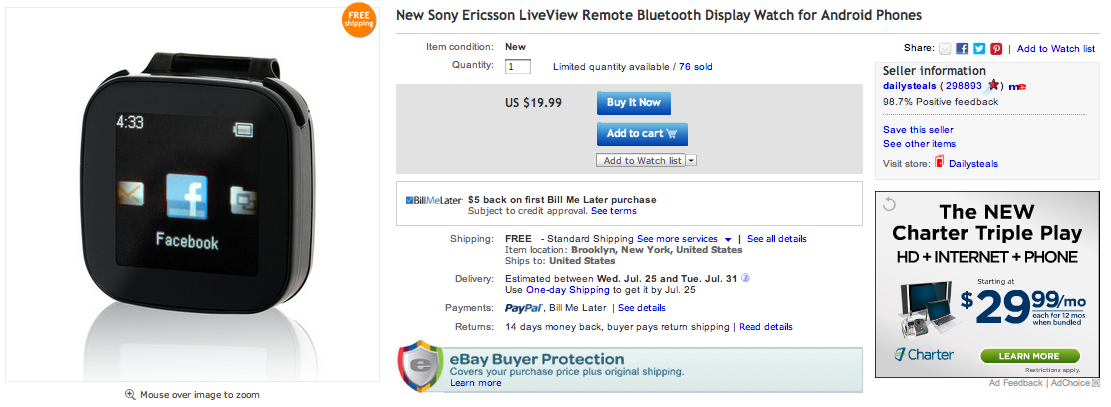Screen dimensions: 1111x407
Task: Share this item on Twitter
Action: pos(979,48)
